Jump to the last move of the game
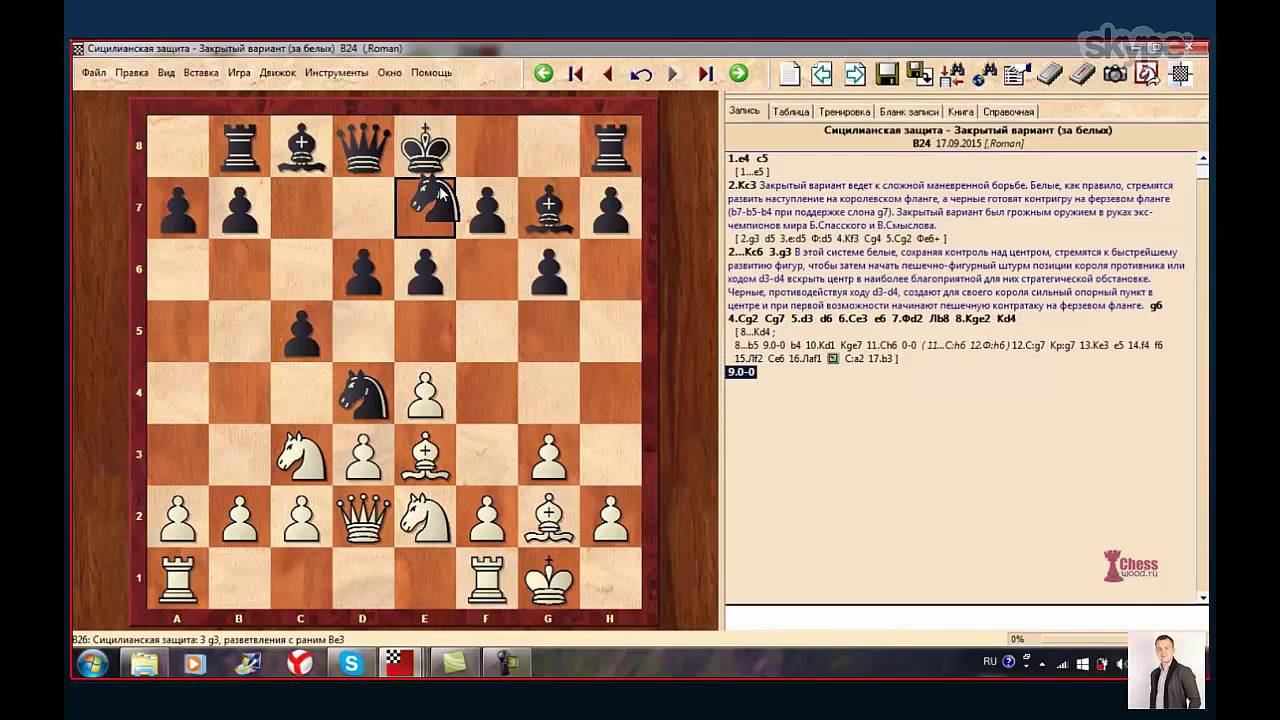 coord(705,73)
